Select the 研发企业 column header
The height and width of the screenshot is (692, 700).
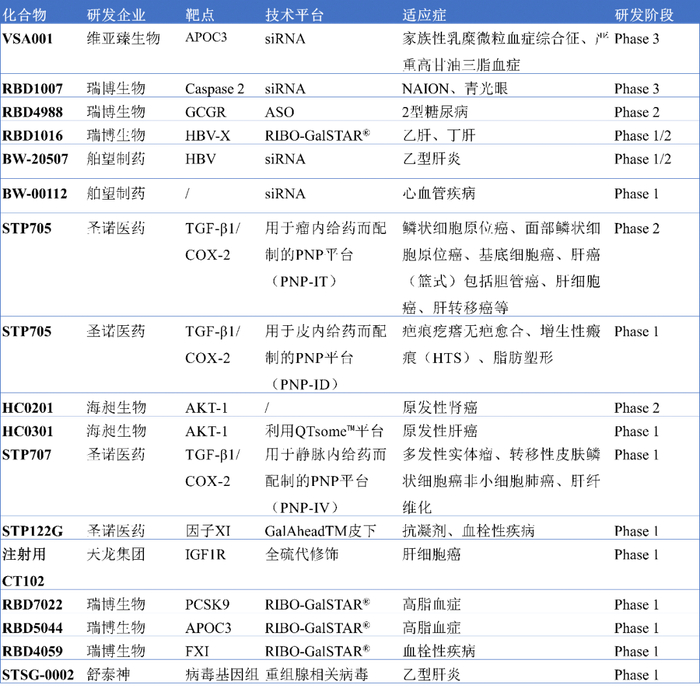click(116, 15)
